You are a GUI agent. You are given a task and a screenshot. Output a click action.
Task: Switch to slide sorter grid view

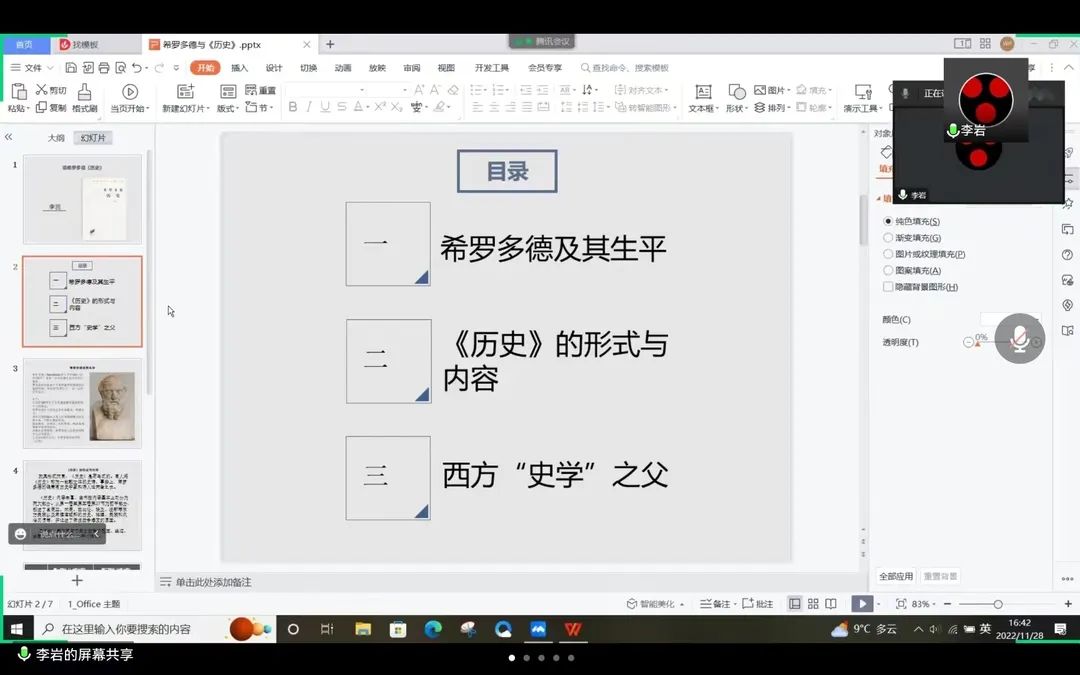tap(814, 604)
